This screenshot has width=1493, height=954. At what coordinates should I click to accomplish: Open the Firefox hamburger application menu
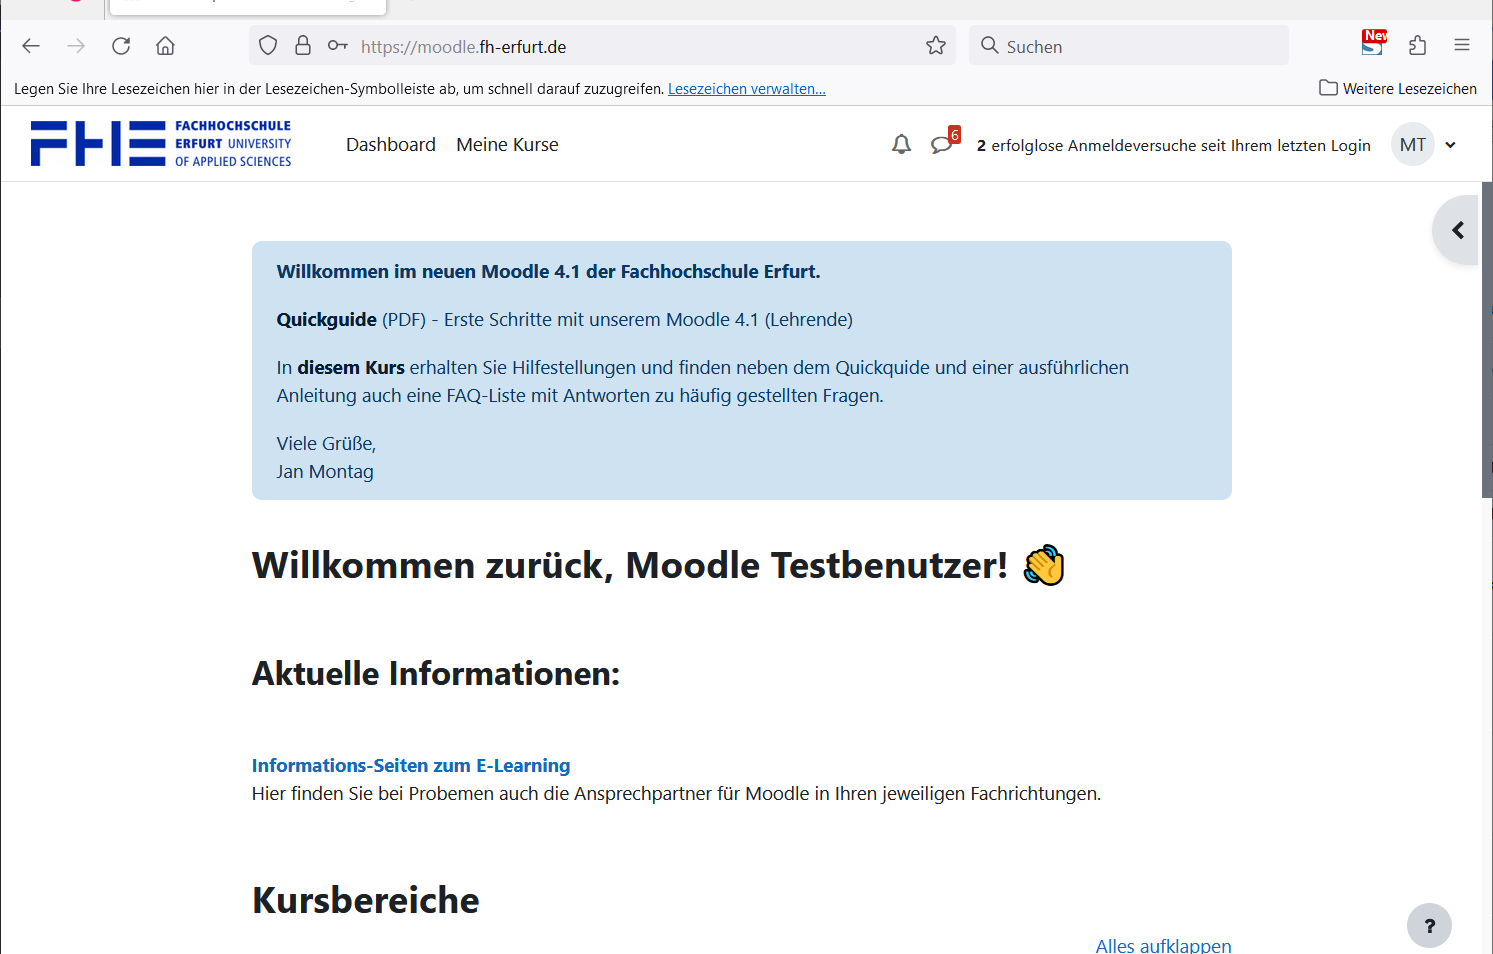(1462, 46)
